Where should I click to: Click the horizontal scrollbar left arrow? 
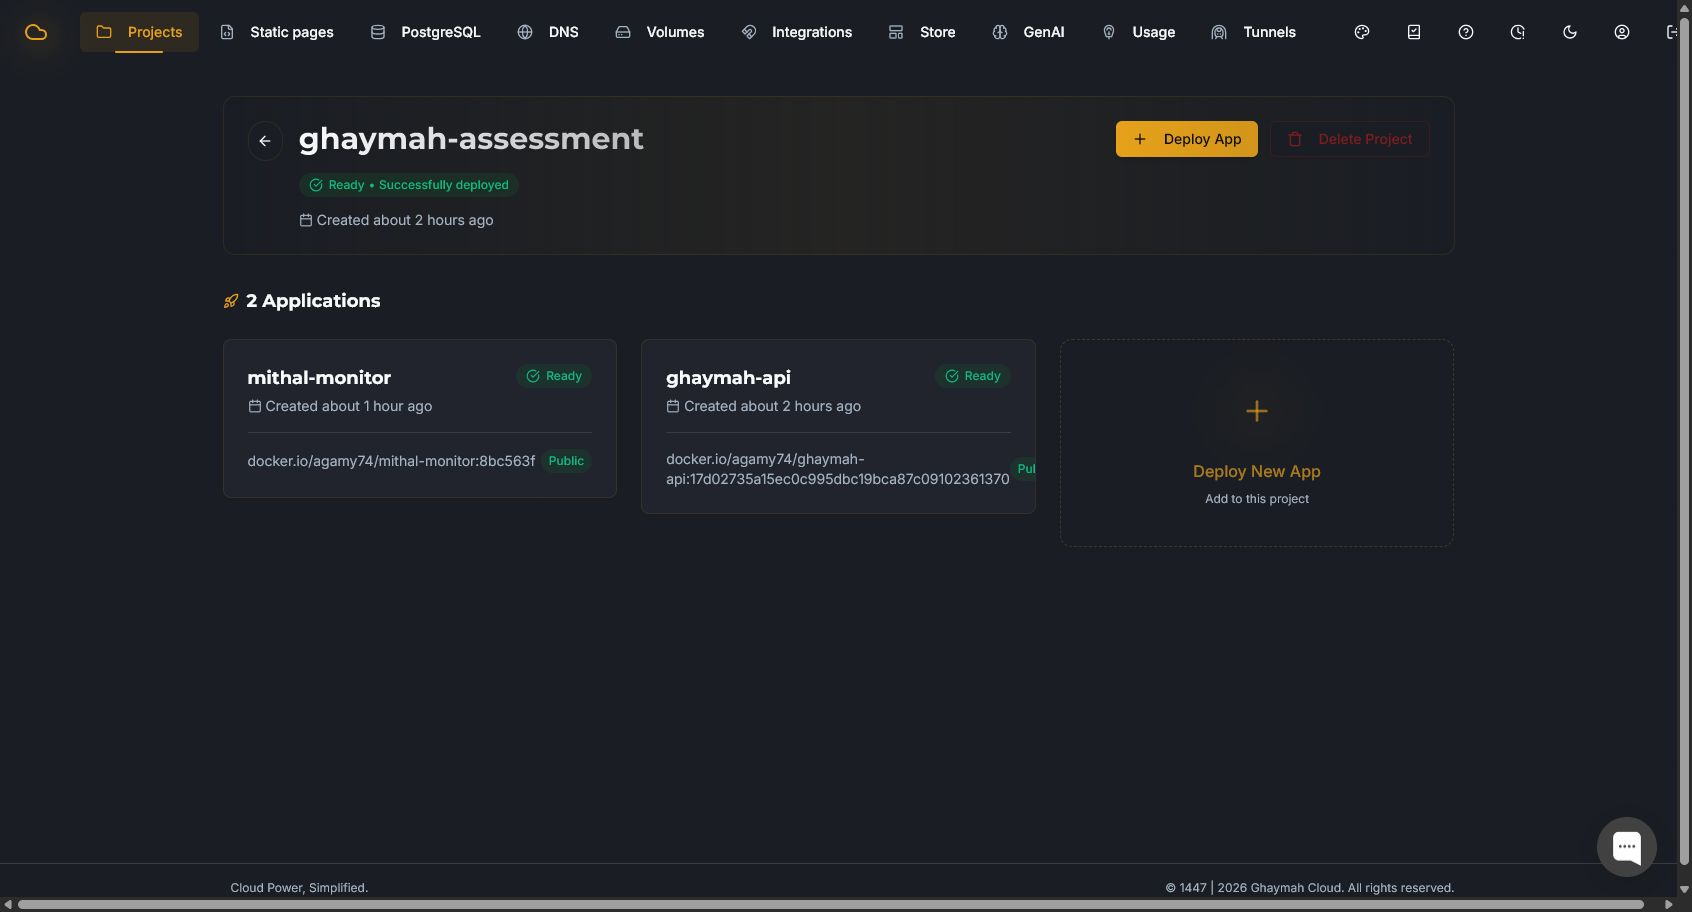click(x=8, y=905)
